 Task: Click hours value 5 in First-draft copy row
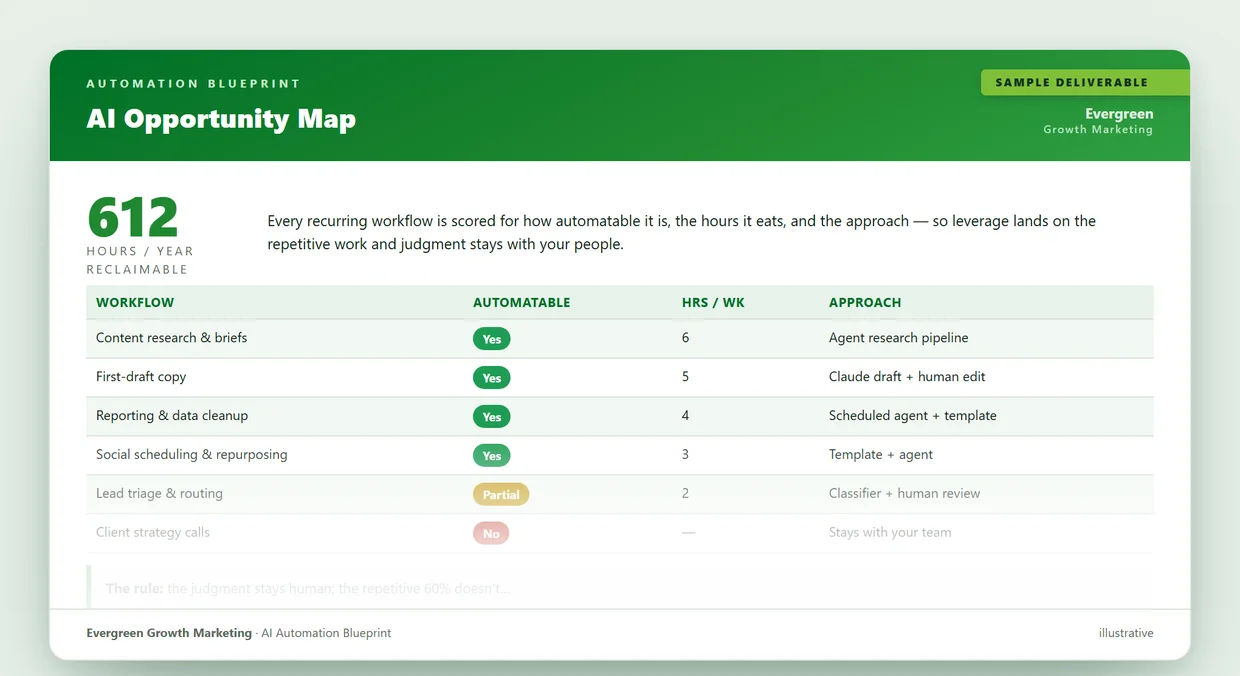coord(685,377)
